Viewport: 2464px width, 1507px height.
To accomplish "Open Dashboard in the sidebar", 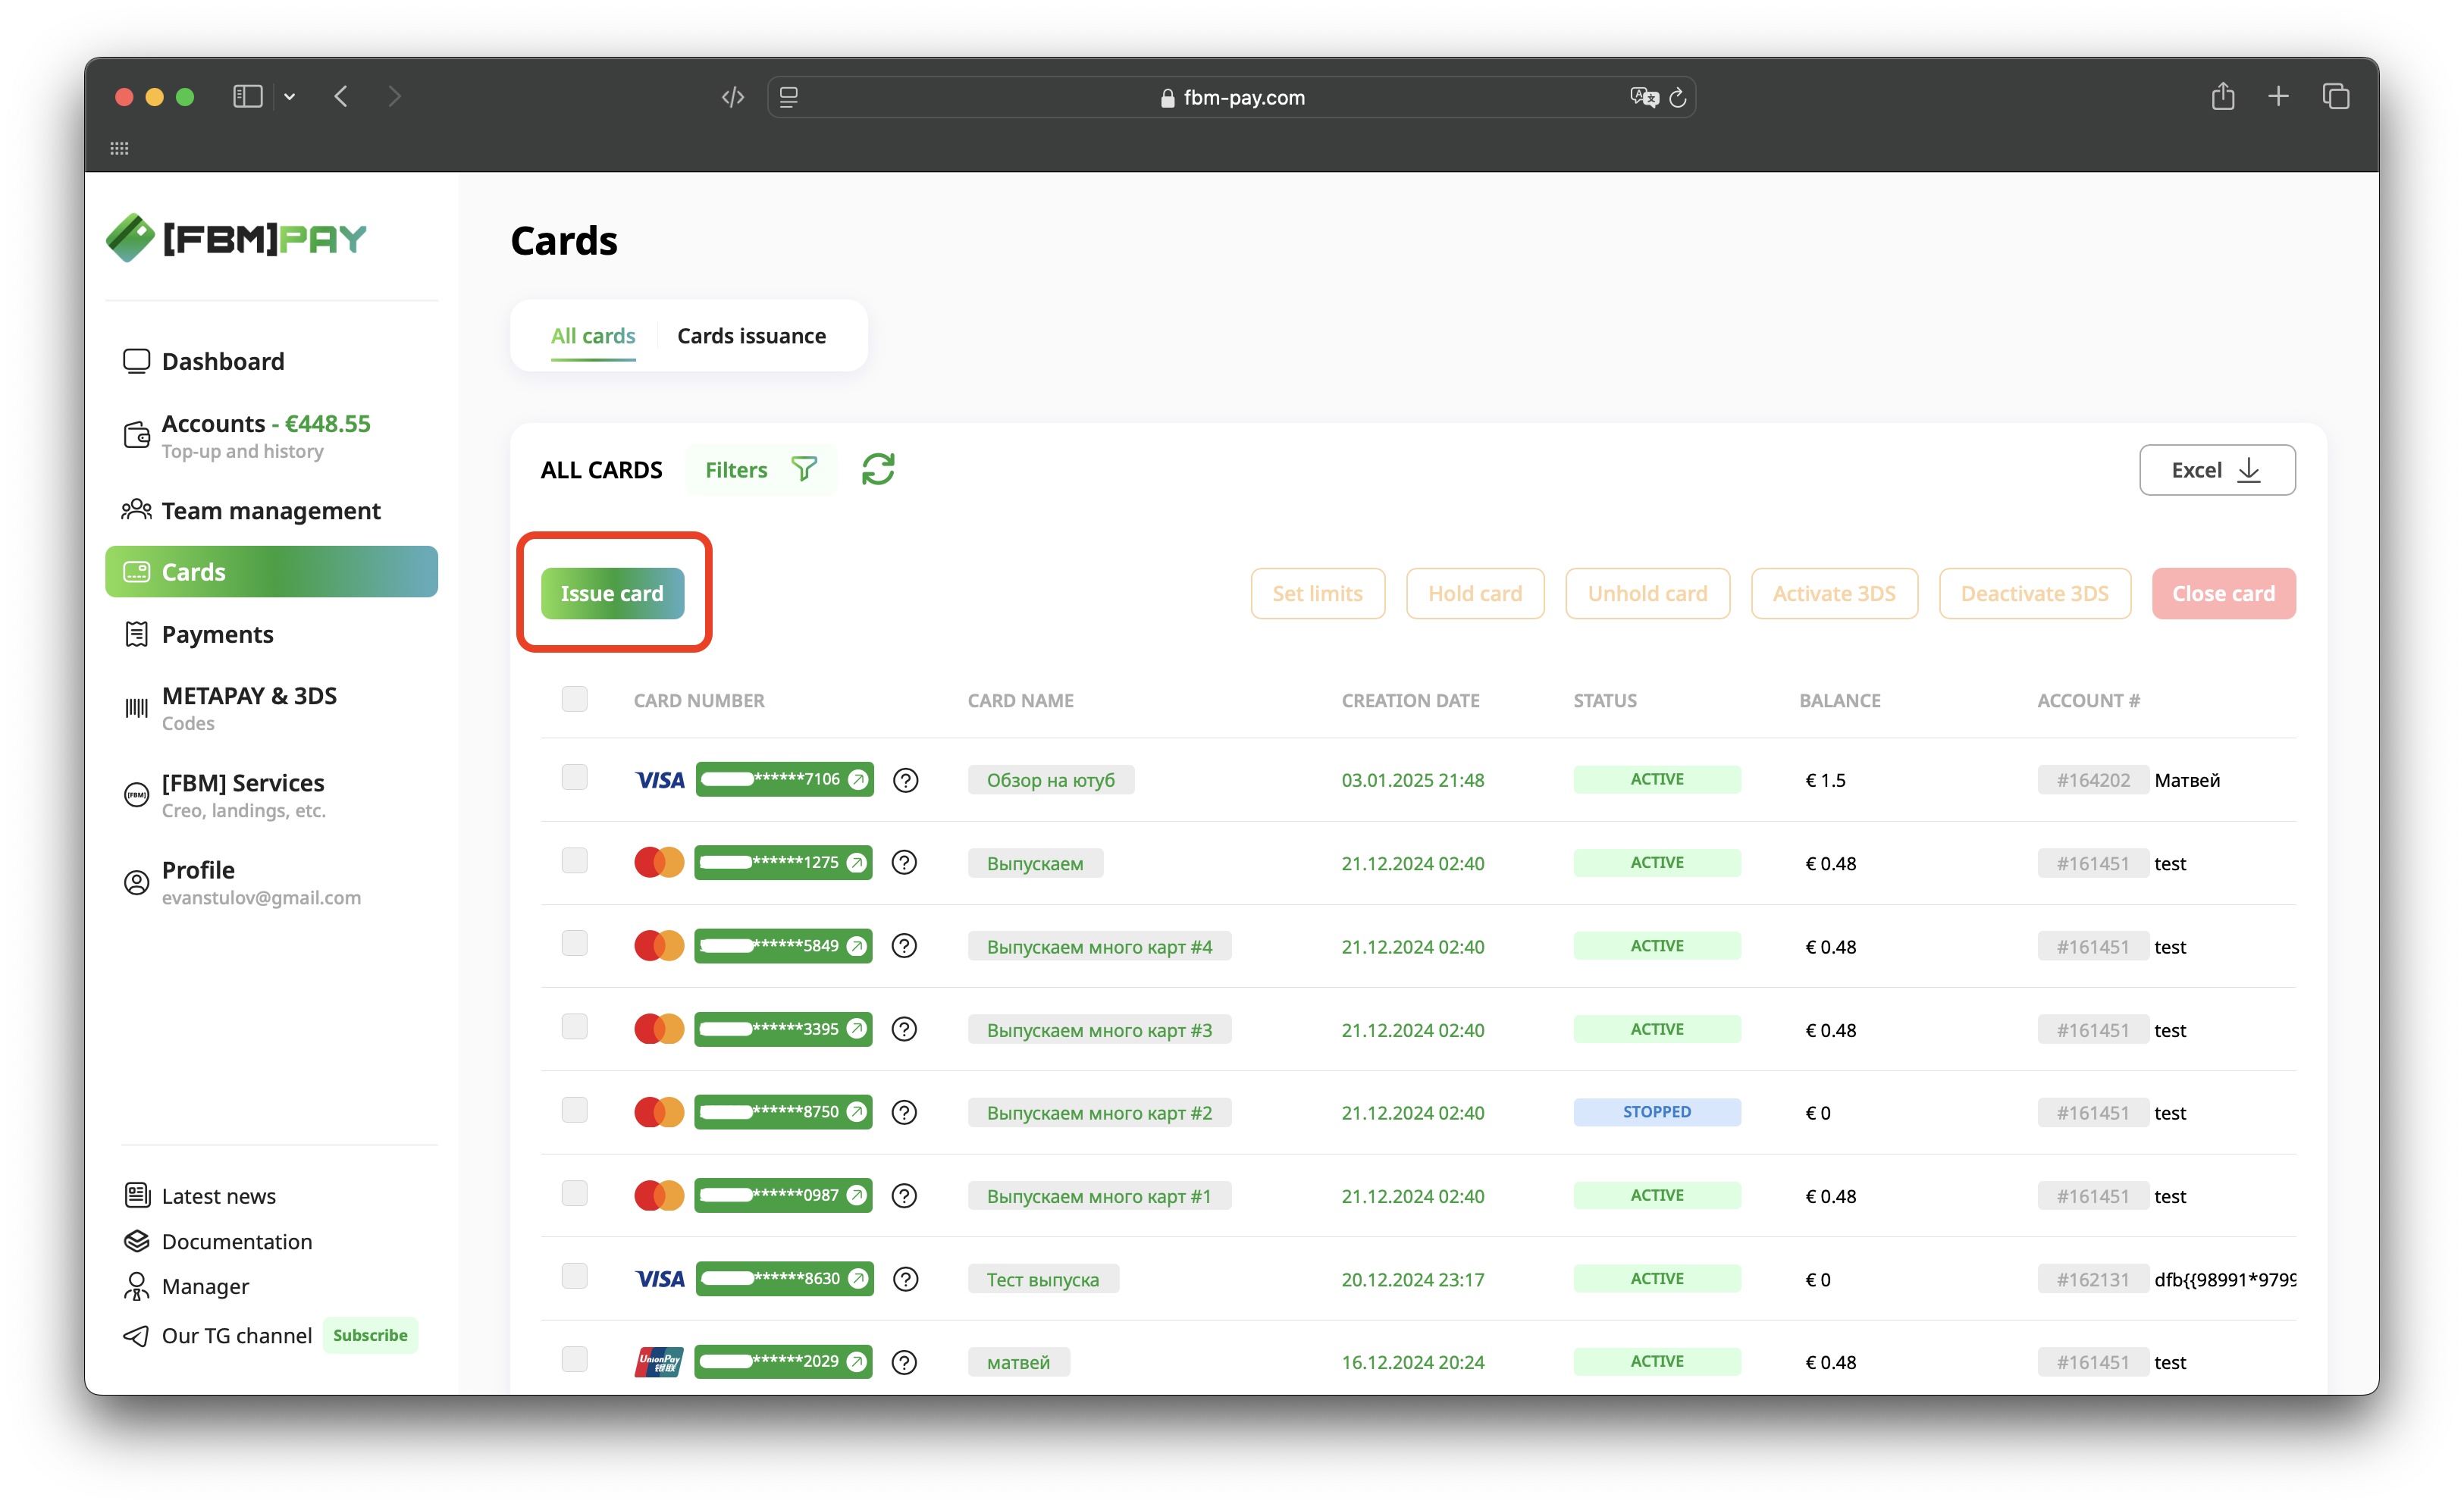I will tap(271, 361).
